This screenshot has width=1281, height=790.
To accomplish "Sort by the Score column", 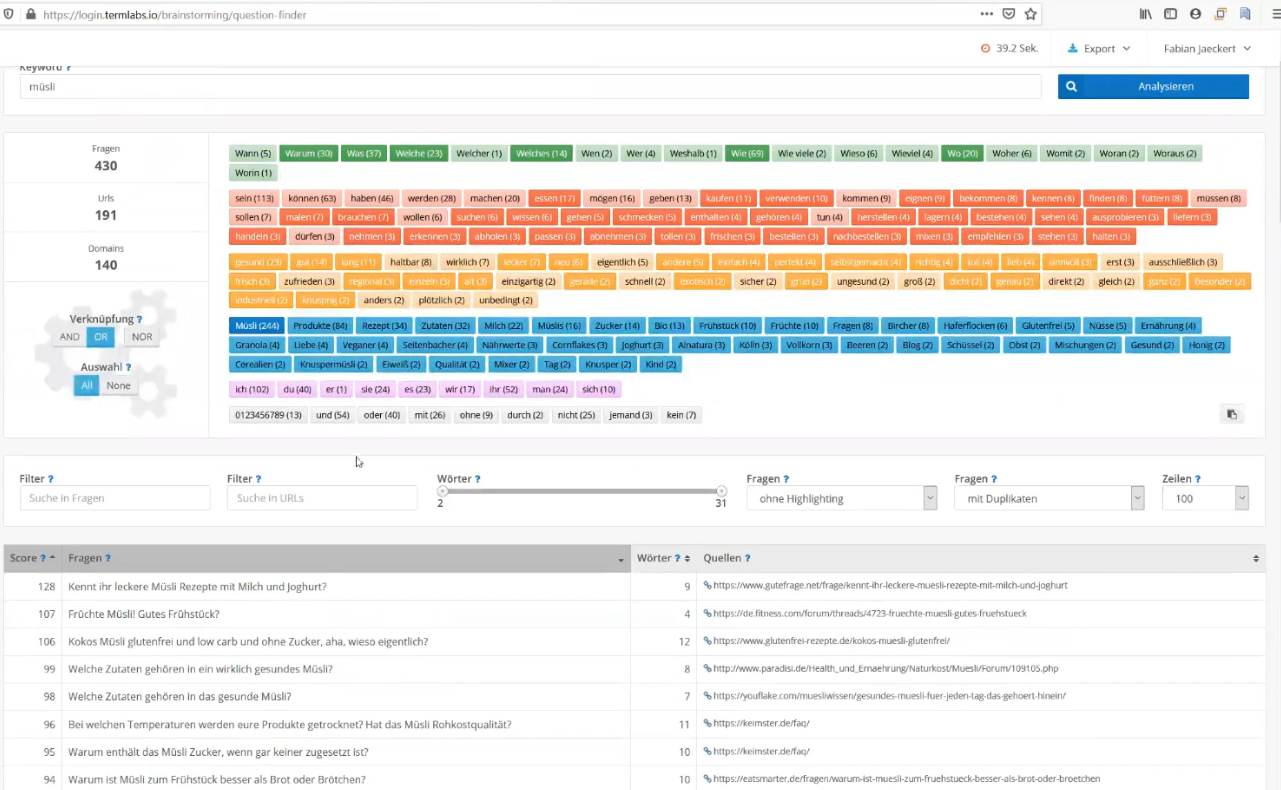I will pos(33,558).
